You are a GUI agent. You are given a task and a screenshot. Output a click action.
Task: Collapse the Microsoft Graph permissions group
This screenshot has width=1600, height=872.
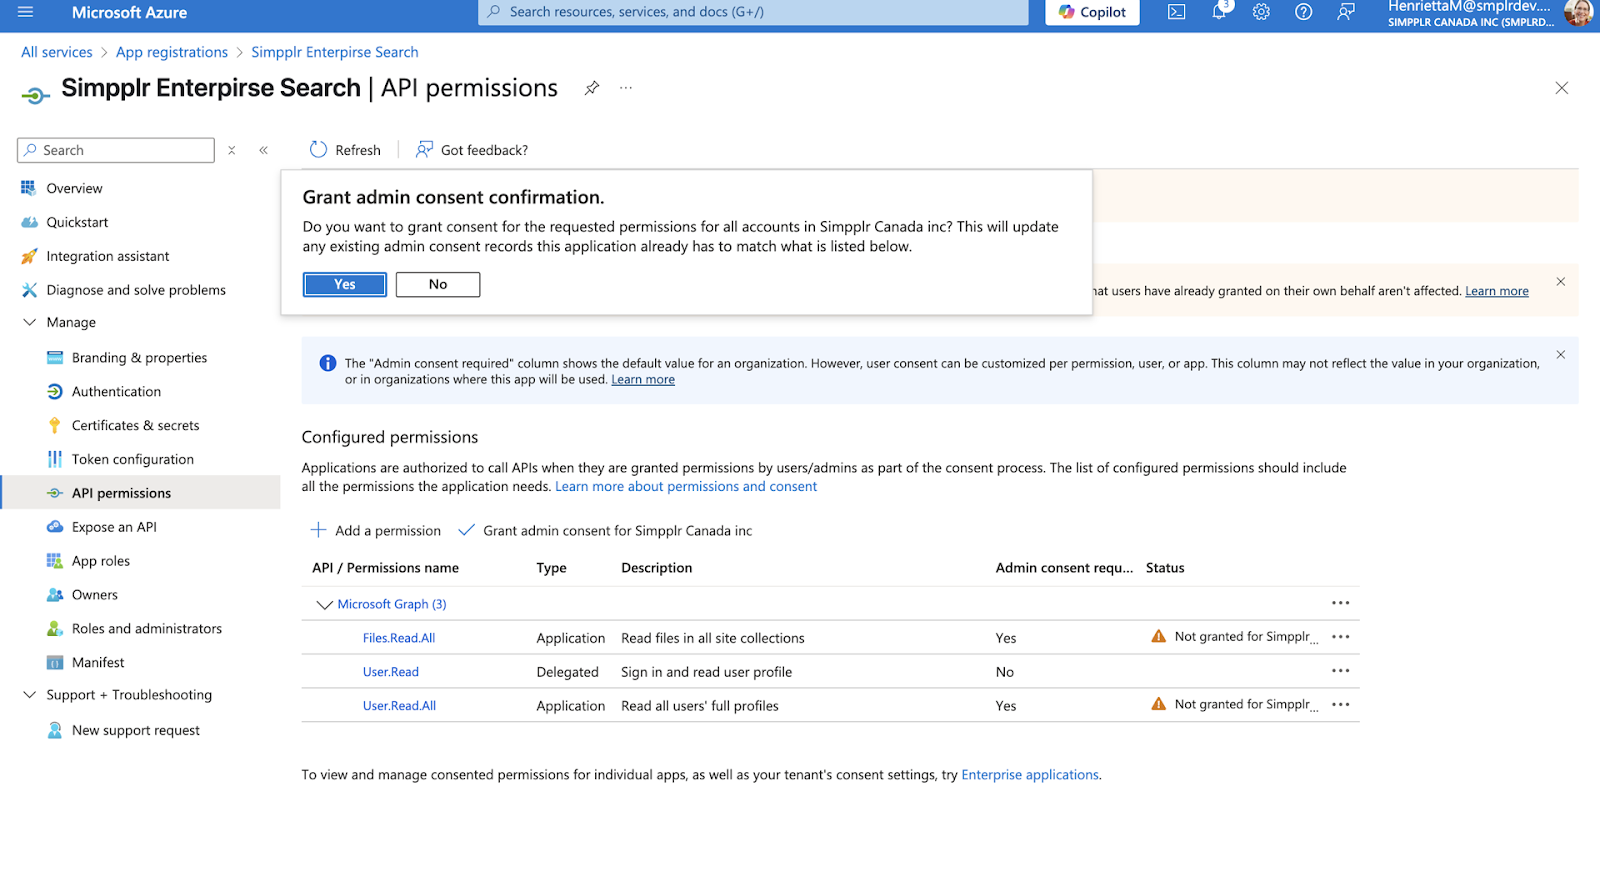324,604
